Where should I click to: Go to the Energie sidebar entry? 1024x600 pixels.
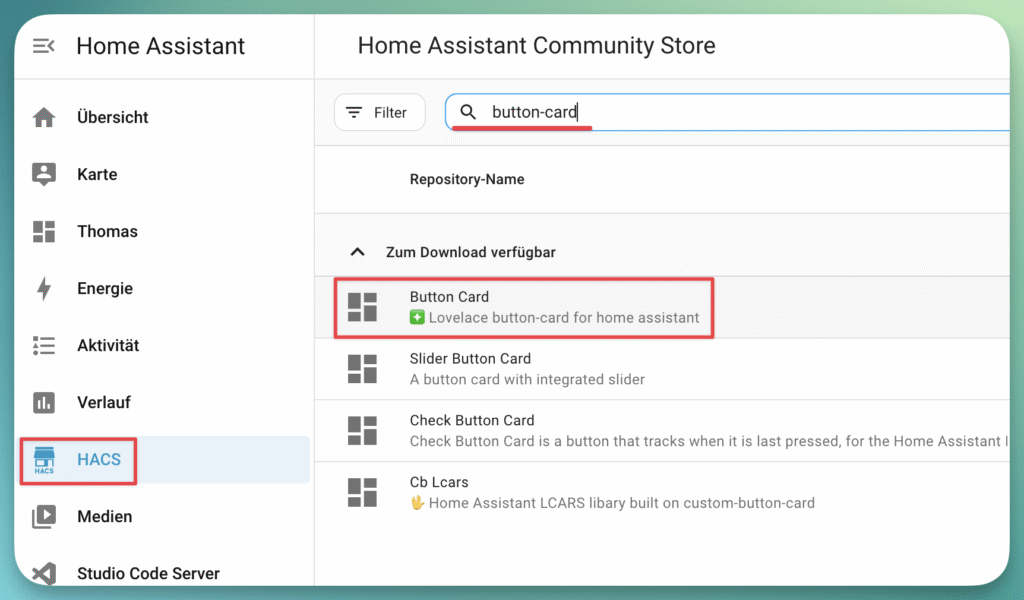[x=105, y=289]
